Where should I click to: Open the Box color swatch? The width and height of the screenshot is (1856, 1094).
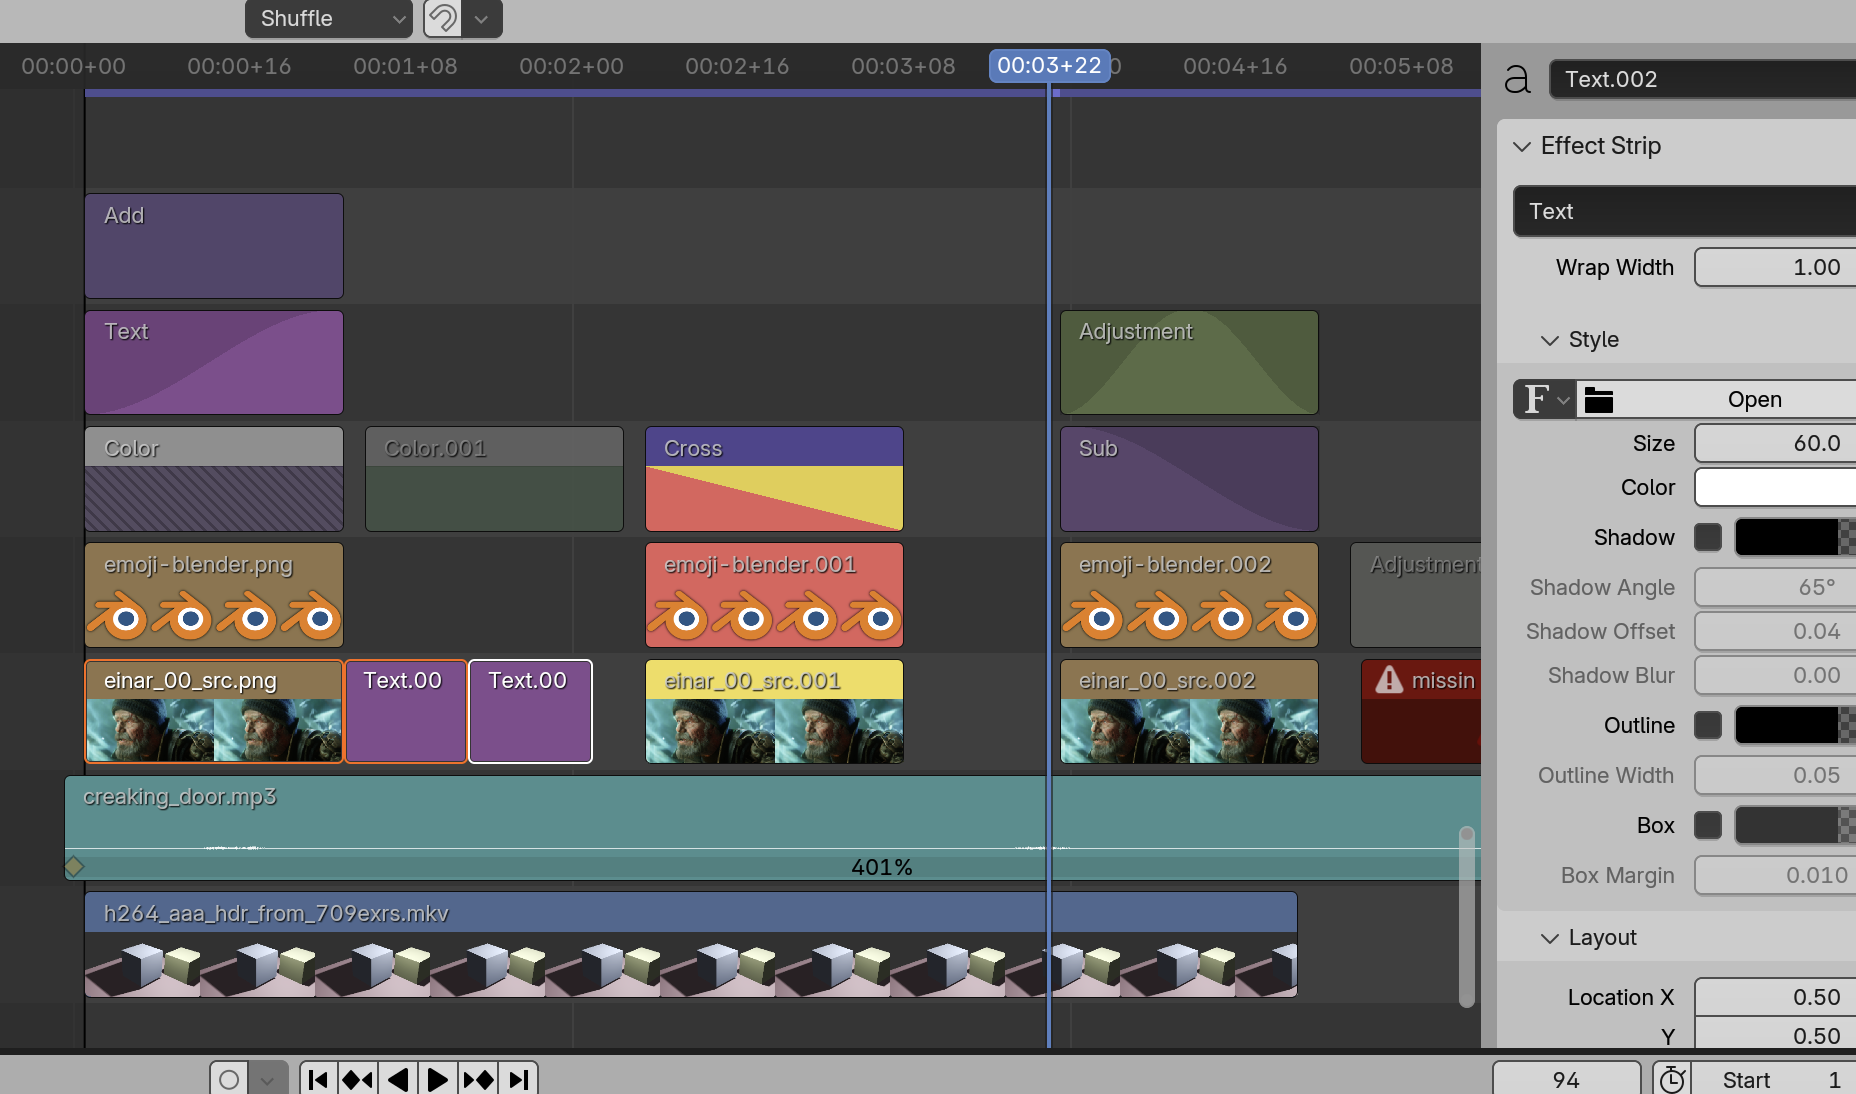tap(1795, 825)
